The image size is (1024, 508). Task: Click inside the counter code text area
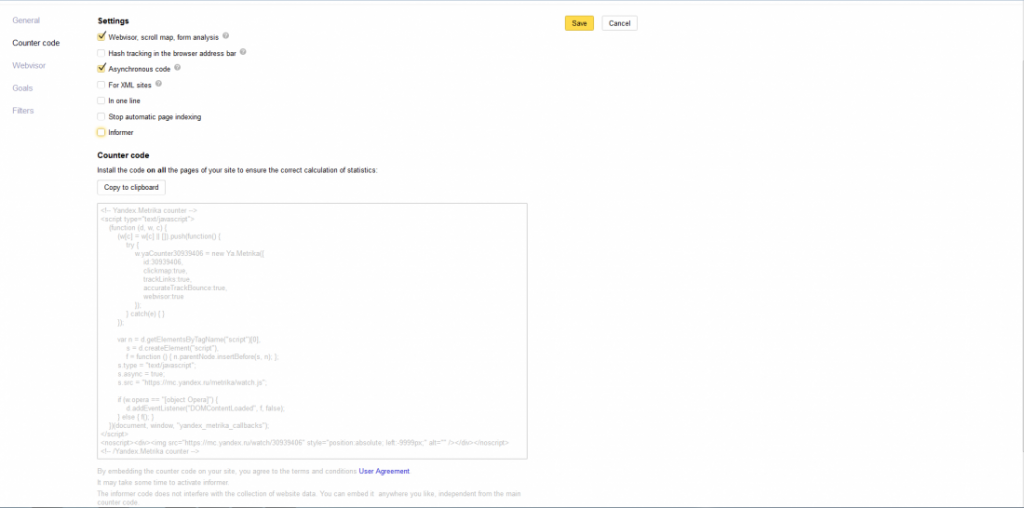point(312,331)
